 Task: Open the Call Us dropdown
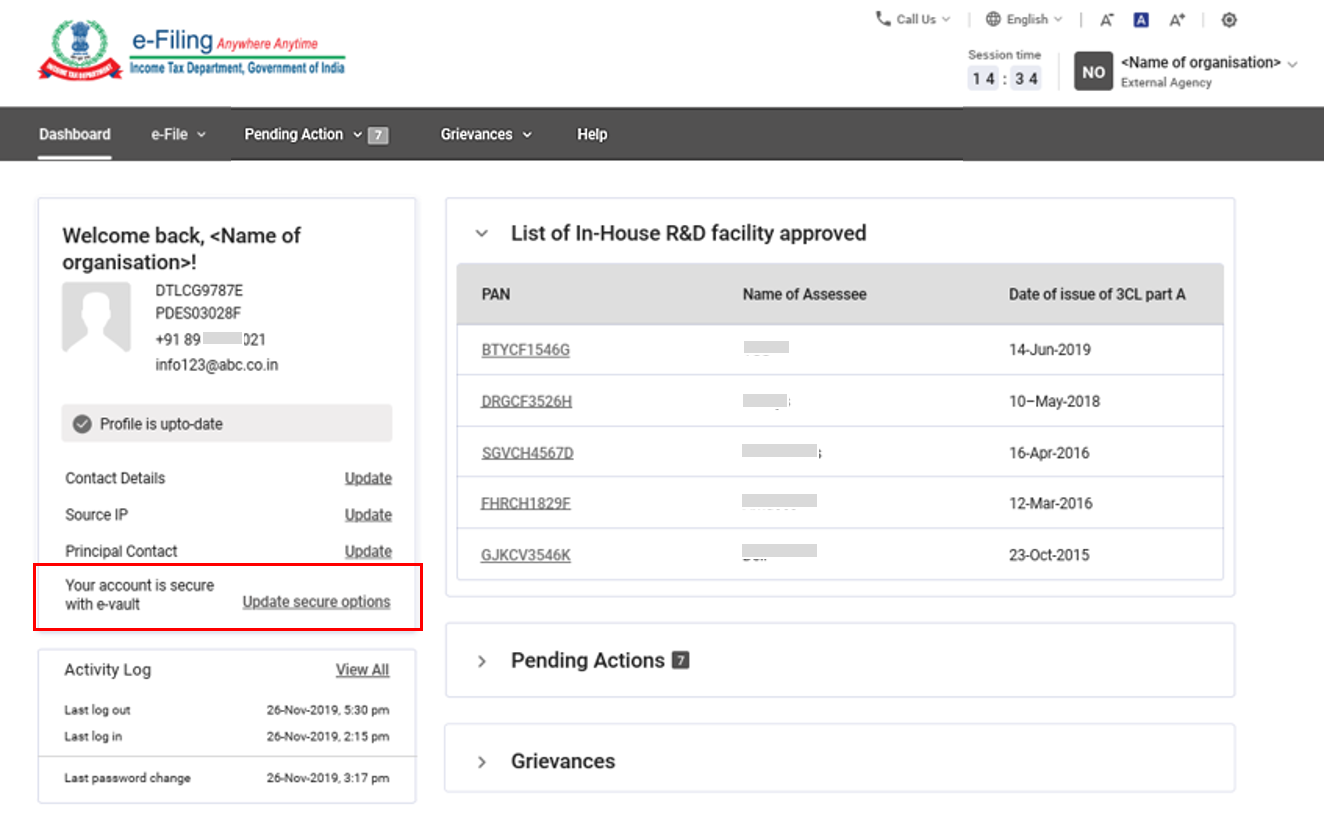912,19
